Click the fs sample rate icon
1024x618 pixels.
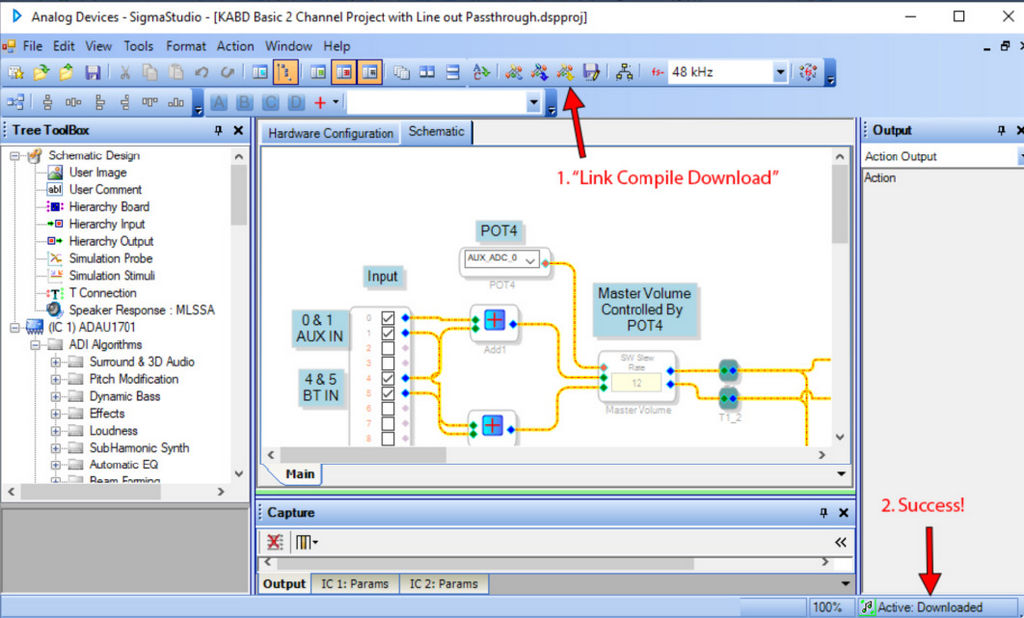tap(657, 72)
